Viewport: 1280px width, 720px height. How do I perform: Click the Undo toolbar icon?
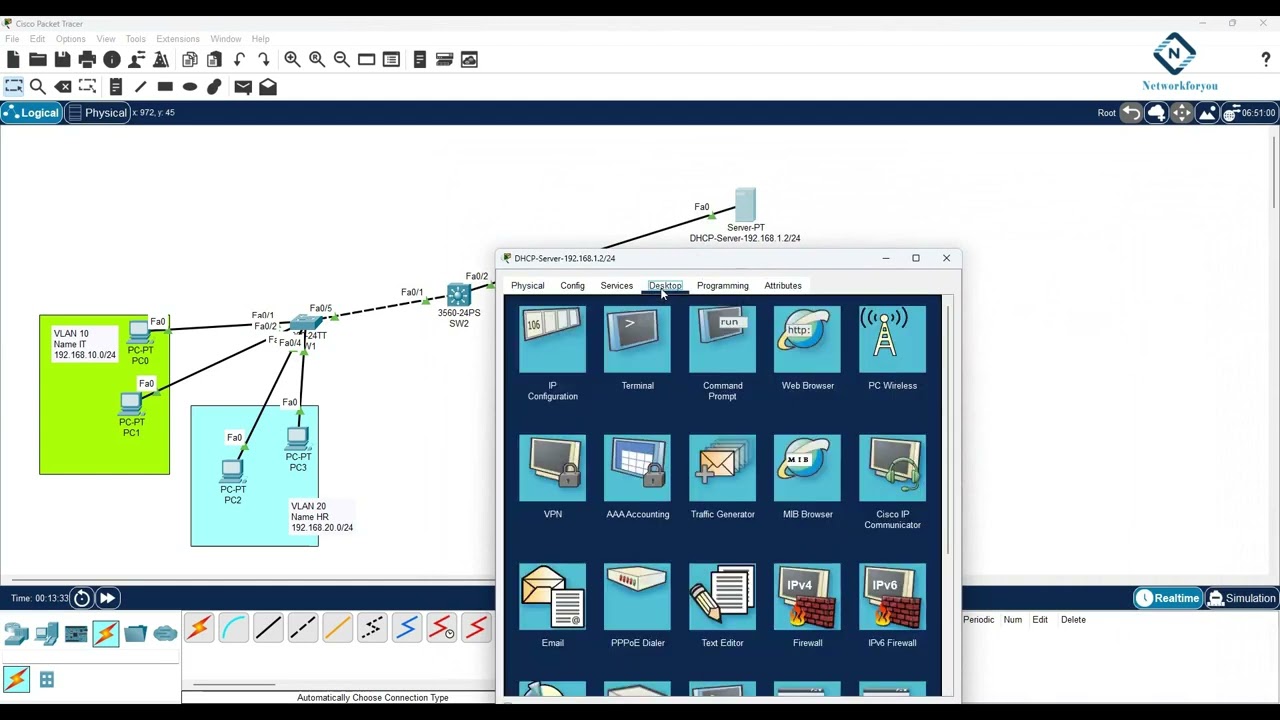(239, 60)
